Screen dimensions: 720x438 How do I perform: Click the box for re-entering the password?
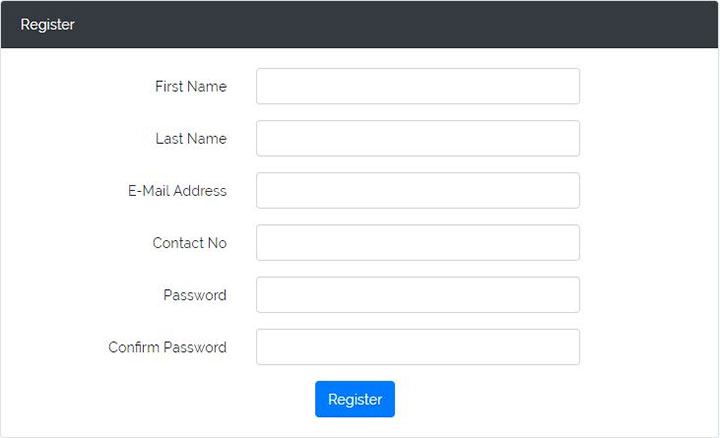[417, 347]
